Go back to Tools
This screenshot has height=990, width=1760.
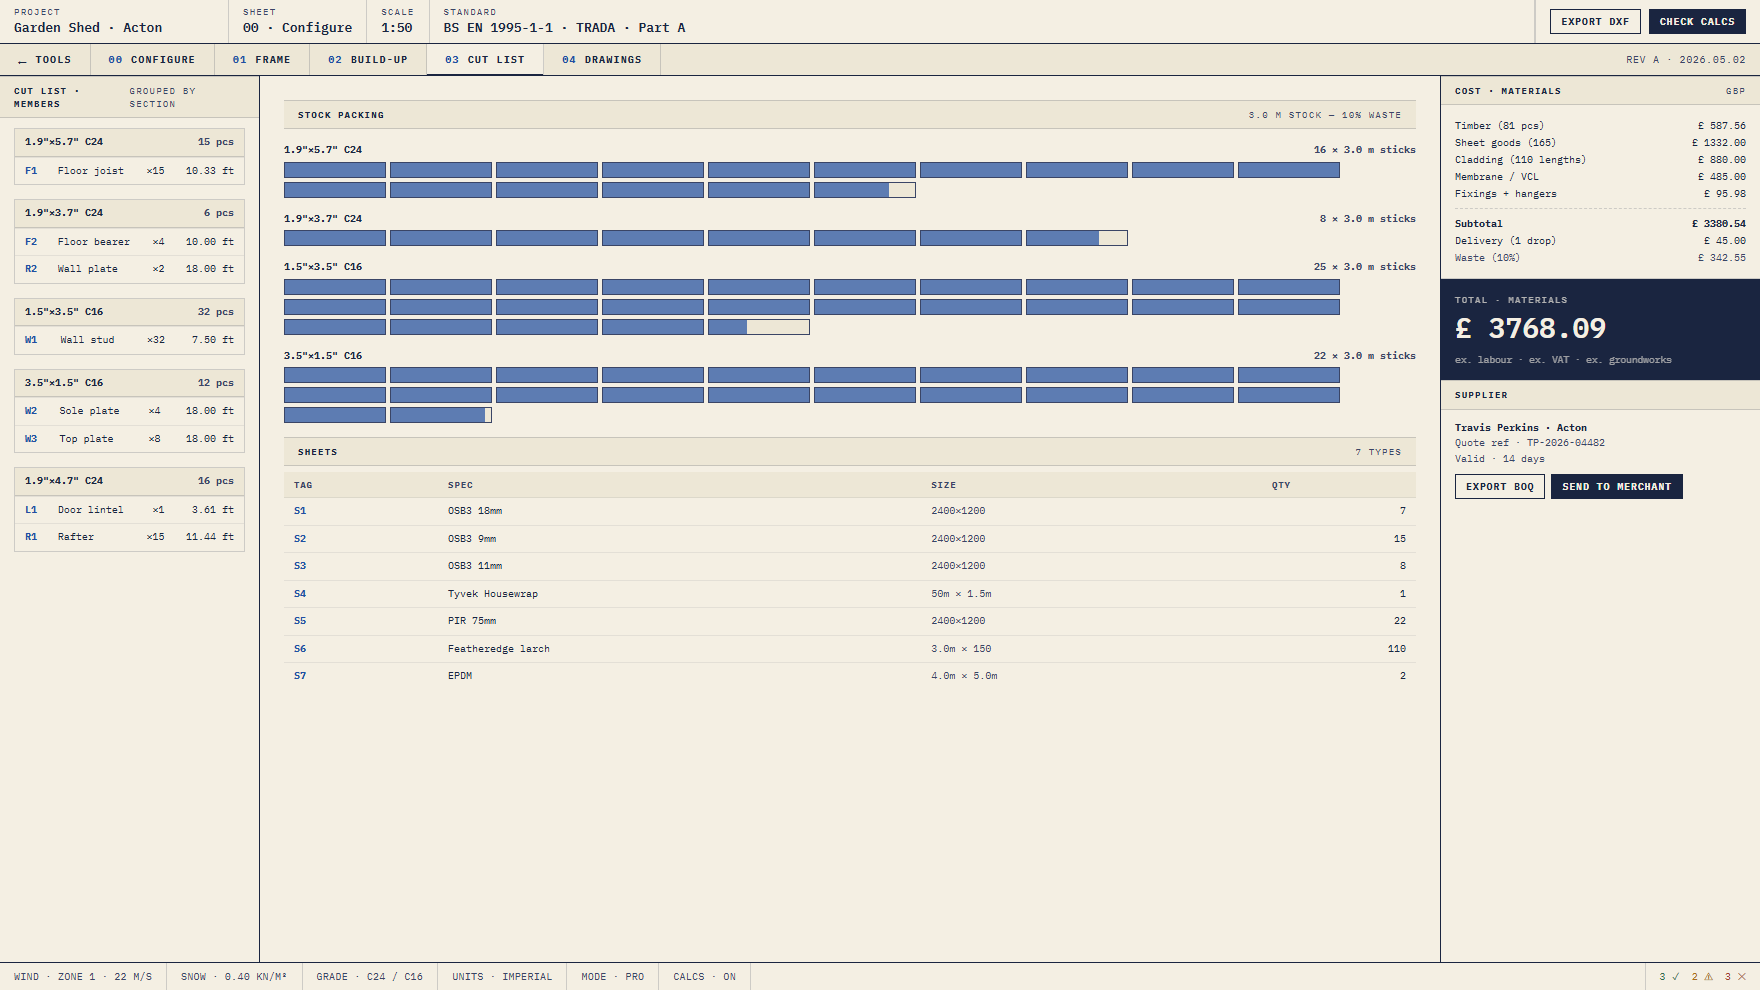pos(45,60)
